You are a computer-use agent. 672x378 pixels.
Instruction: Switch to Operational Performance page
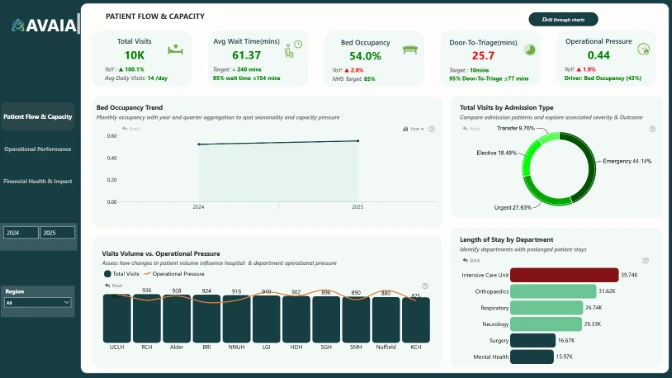click(38, 149)
